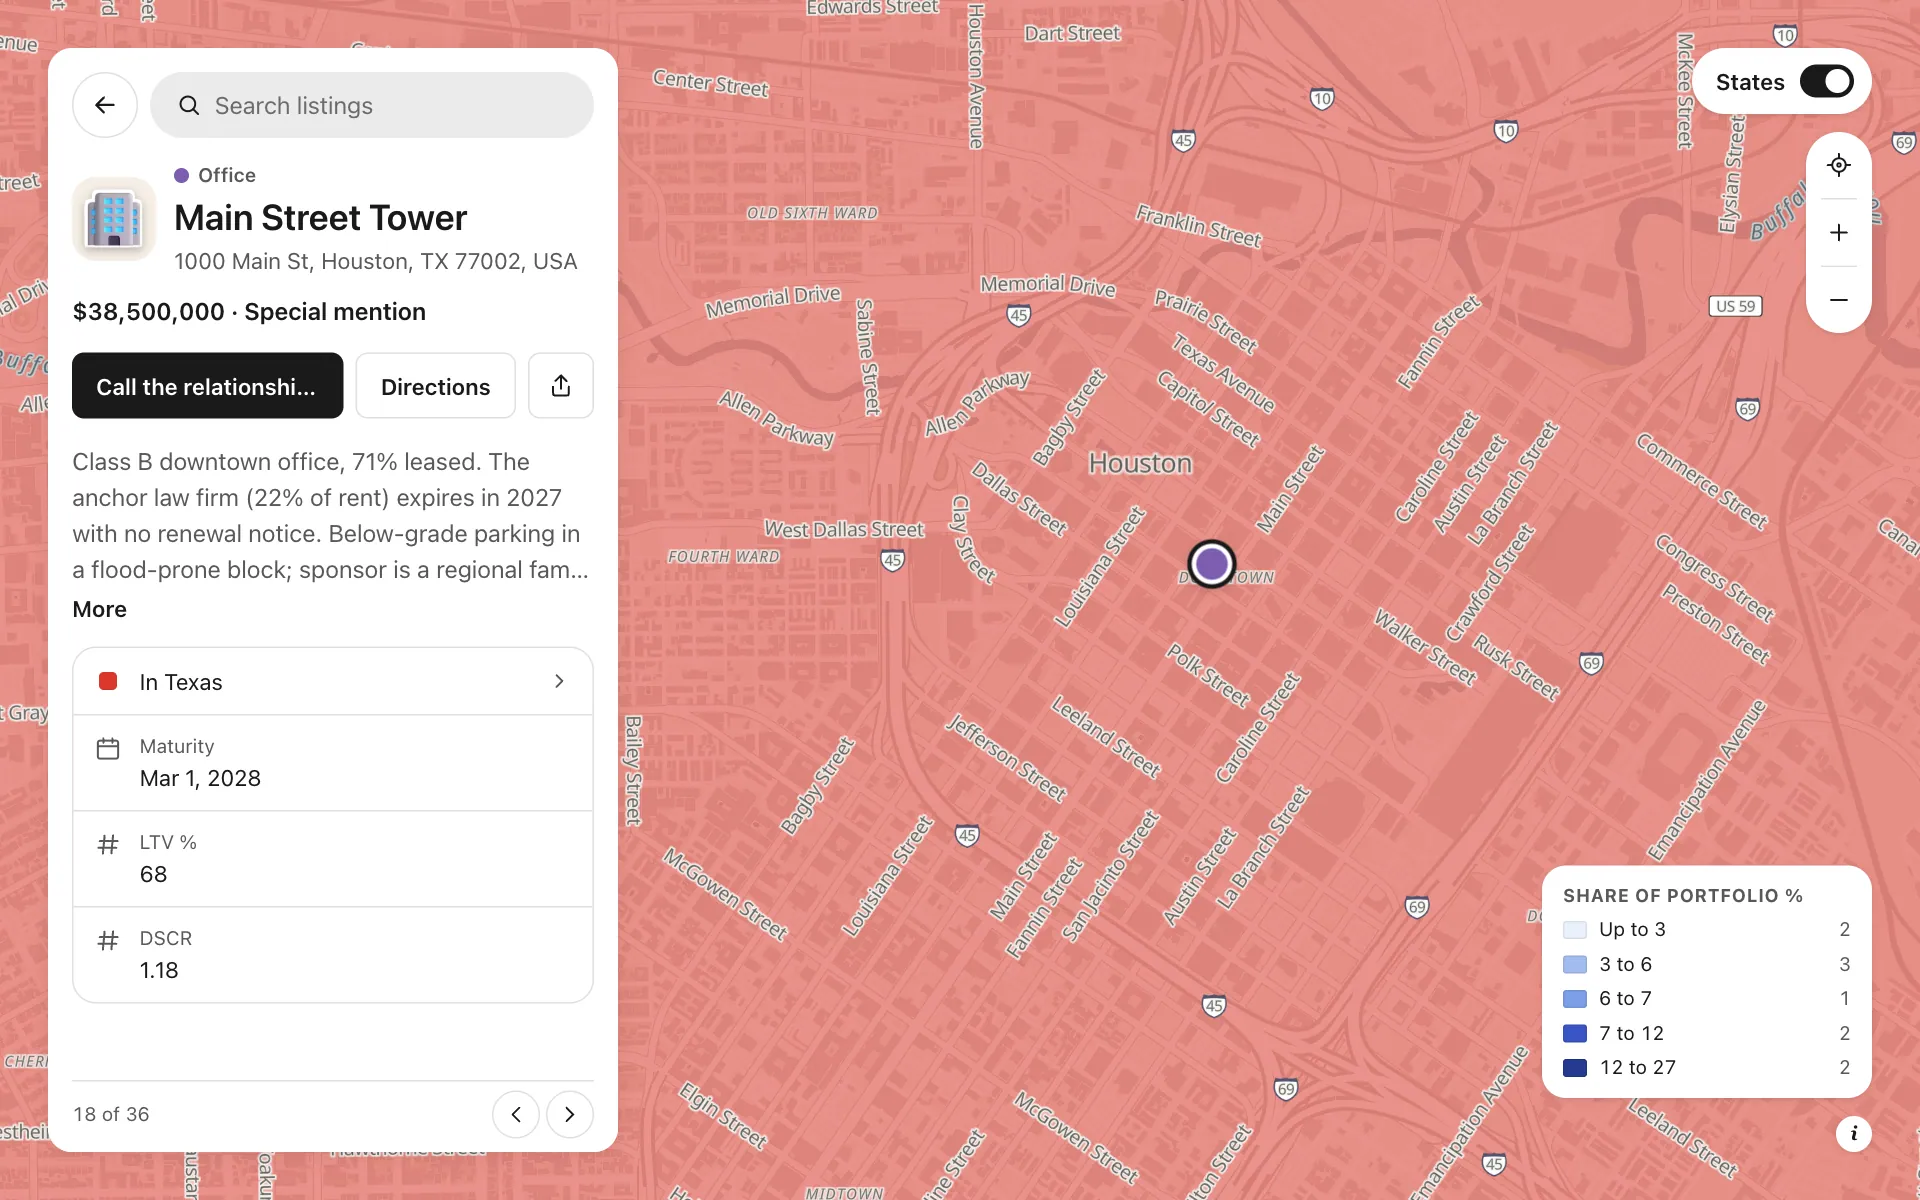The height and width of the screenshot is (1200, 1920).
Task: Click the 6 to 7 legend swatch
Action: pyautogui.click(x=1575, y=999)
